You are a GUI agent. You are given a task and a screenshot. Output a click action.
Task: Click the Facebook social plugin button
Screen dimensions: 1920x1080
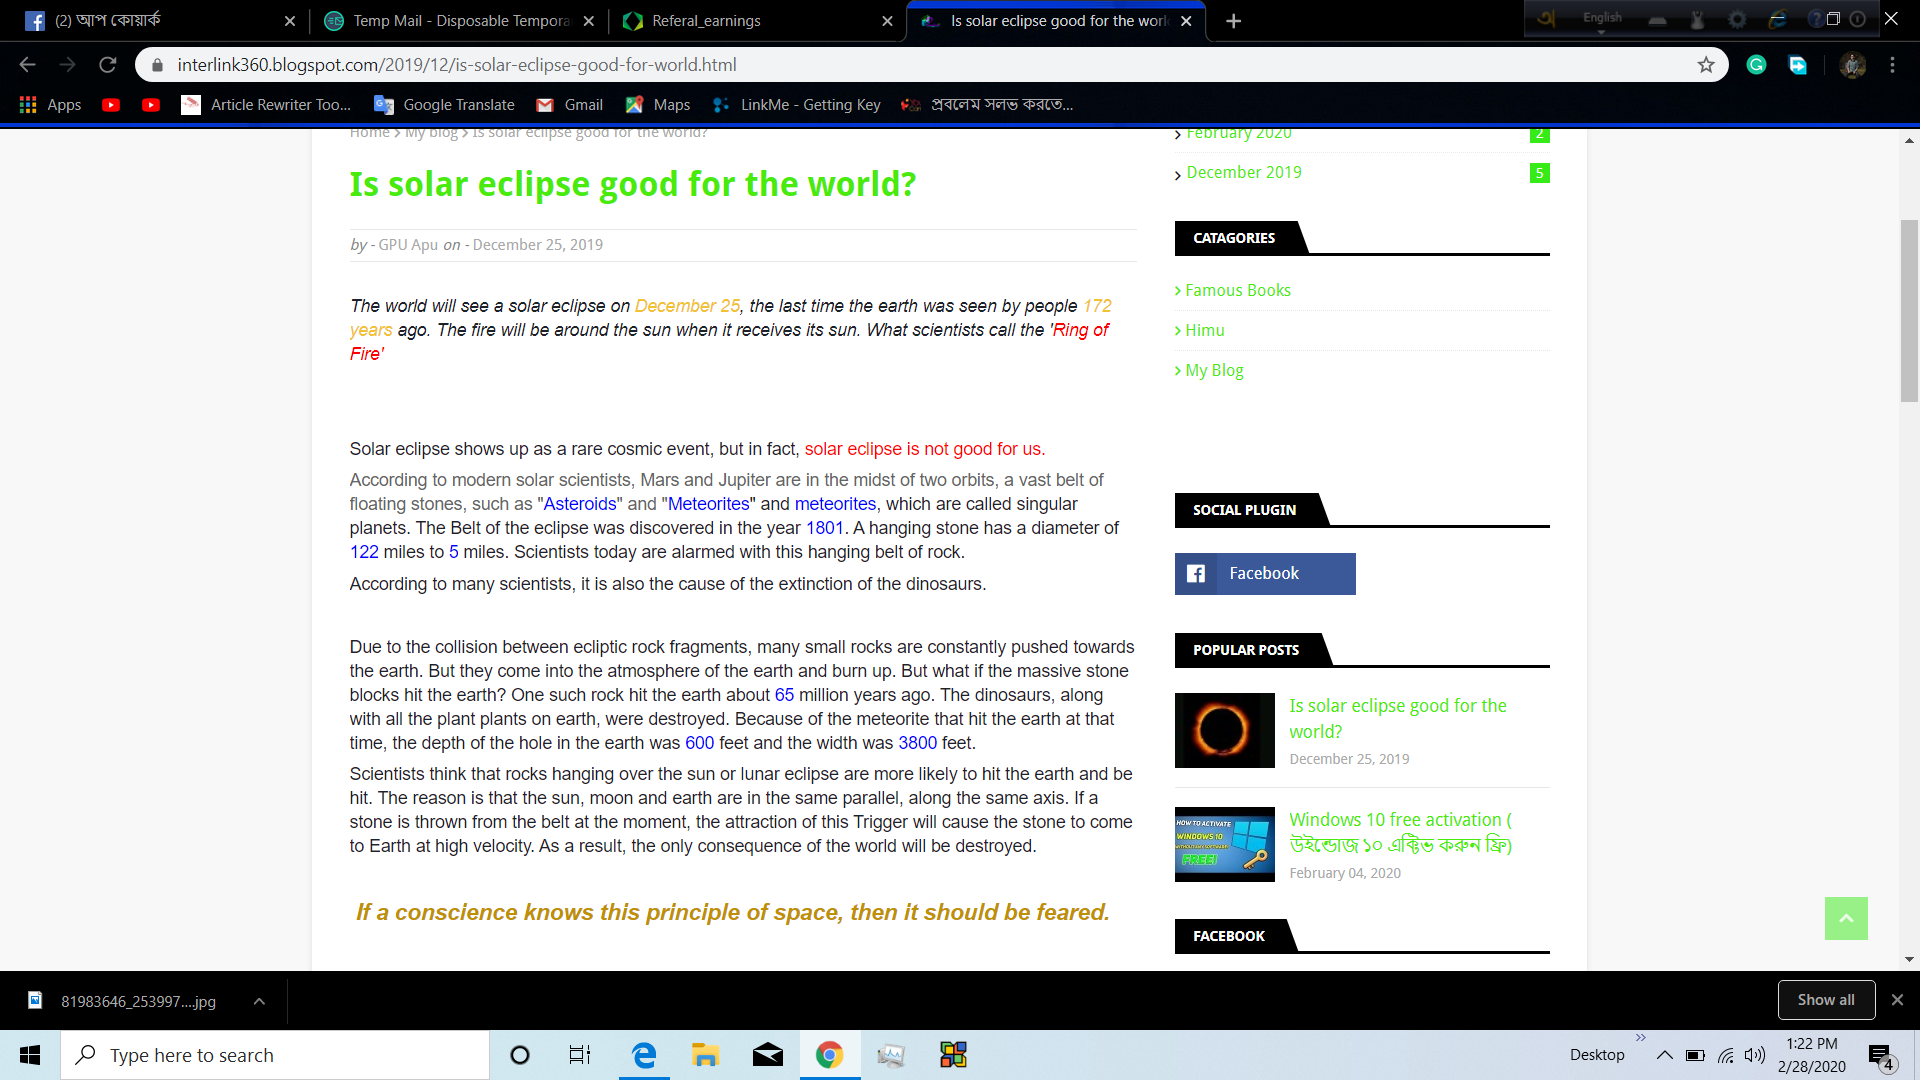(x=1265, y=574)
